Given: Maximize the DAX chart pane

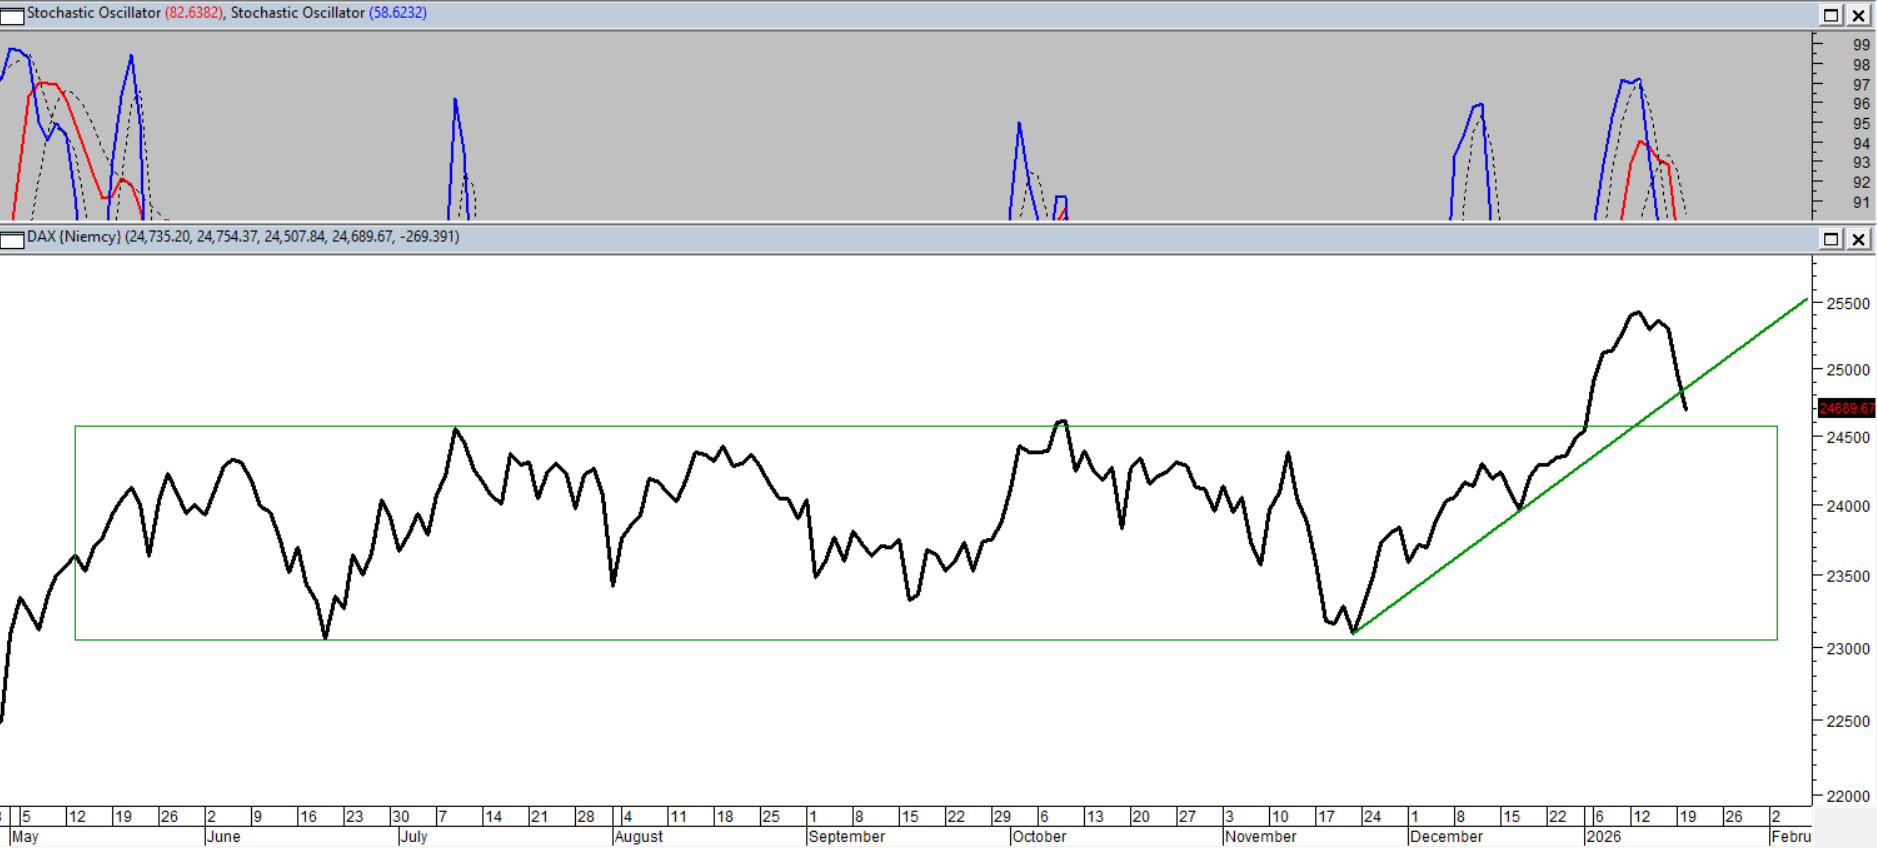Looking at the screenshot, I should click(x=1831, y=239).
